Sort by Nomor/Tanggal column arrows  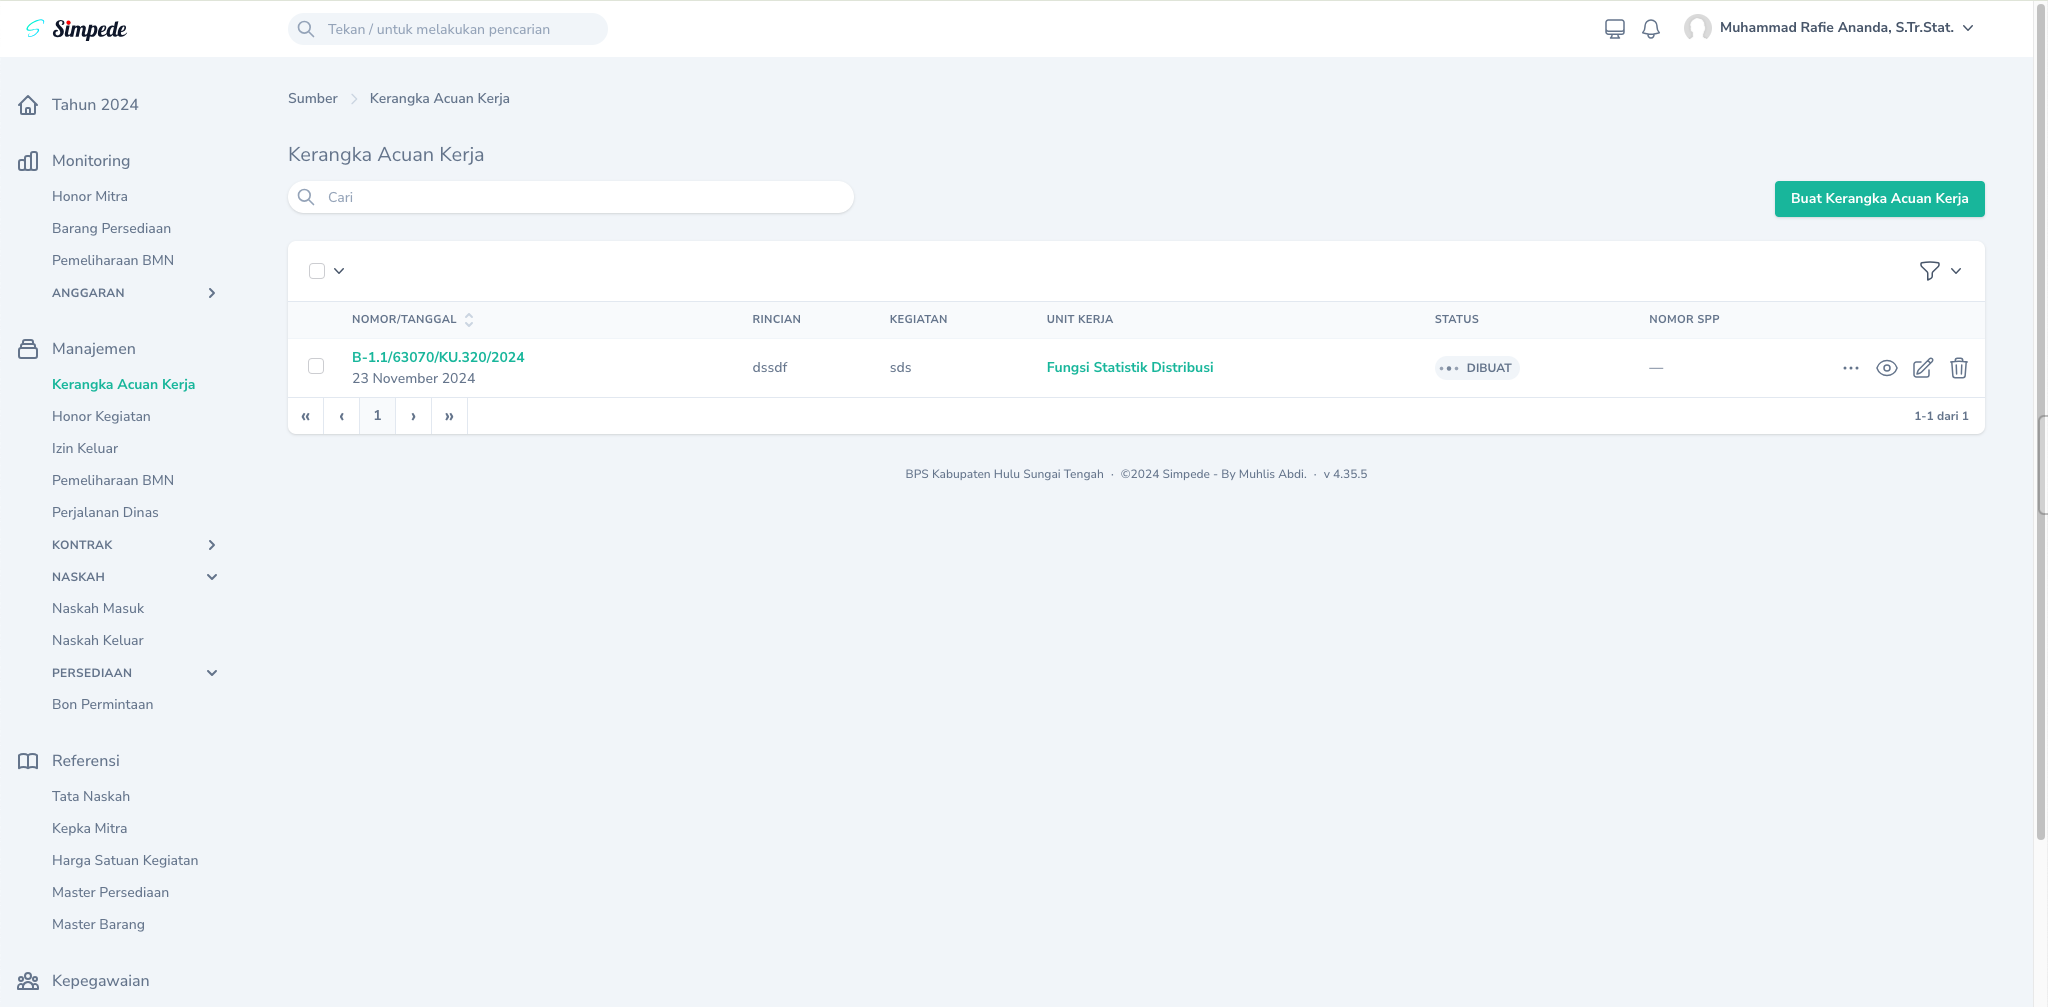coord(469,320)
